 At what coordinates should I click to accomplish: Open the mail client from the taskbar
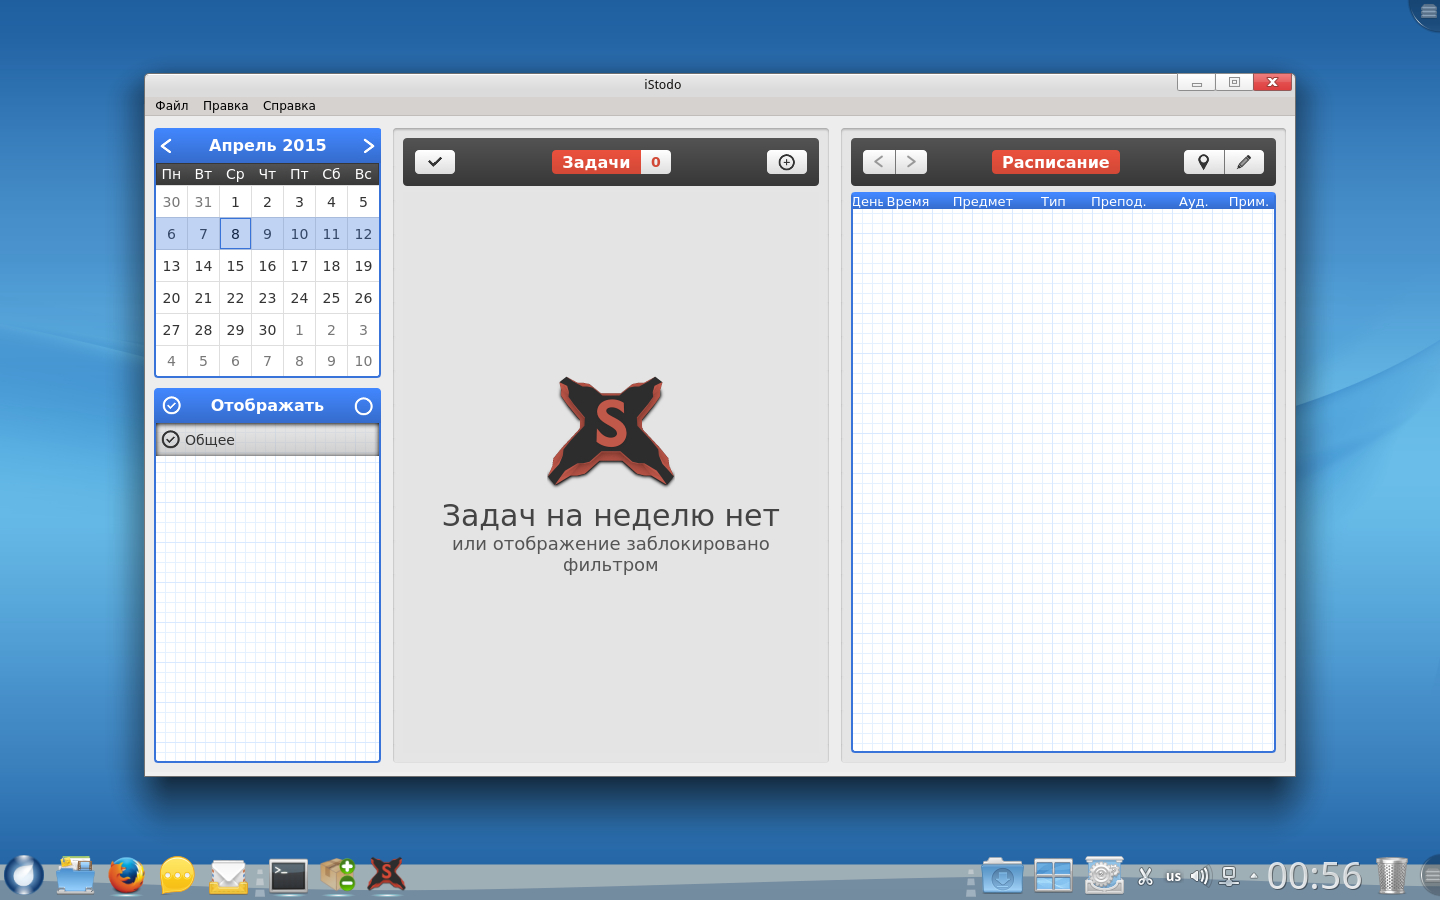pos(229,876)
